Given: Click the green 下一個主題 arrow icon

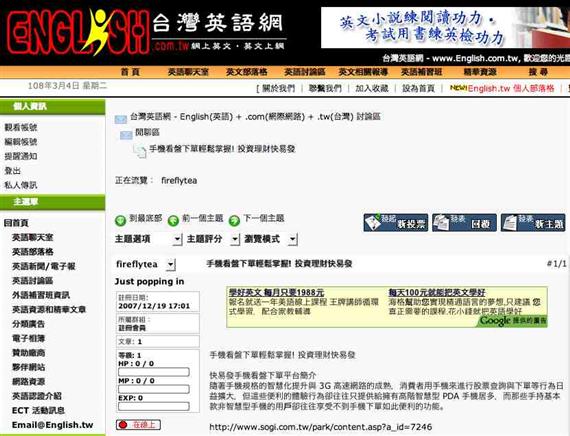Looking at the screenshot, I should tap(234, 220).
